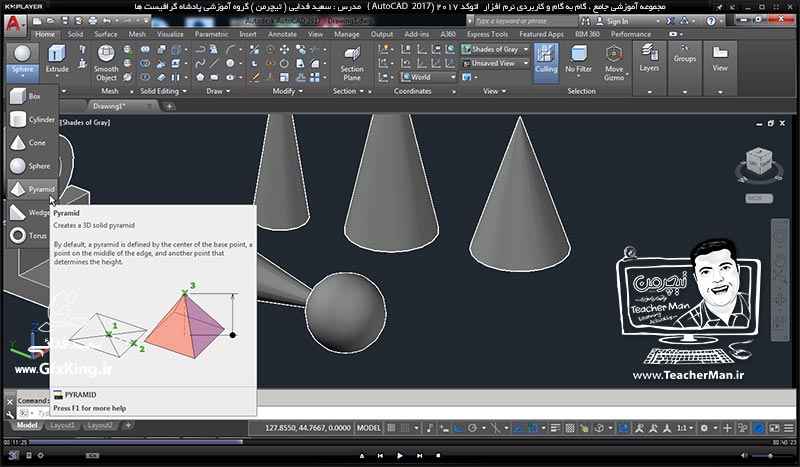
Task: Click the media player Play button
Action: tap(399, 455)
